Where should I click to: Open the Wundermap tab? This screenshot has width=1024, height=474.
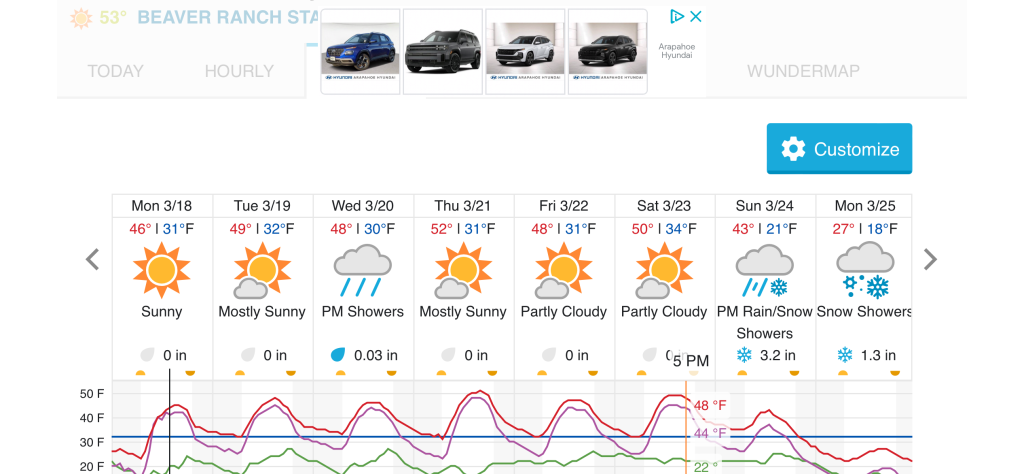pos(803,71)
